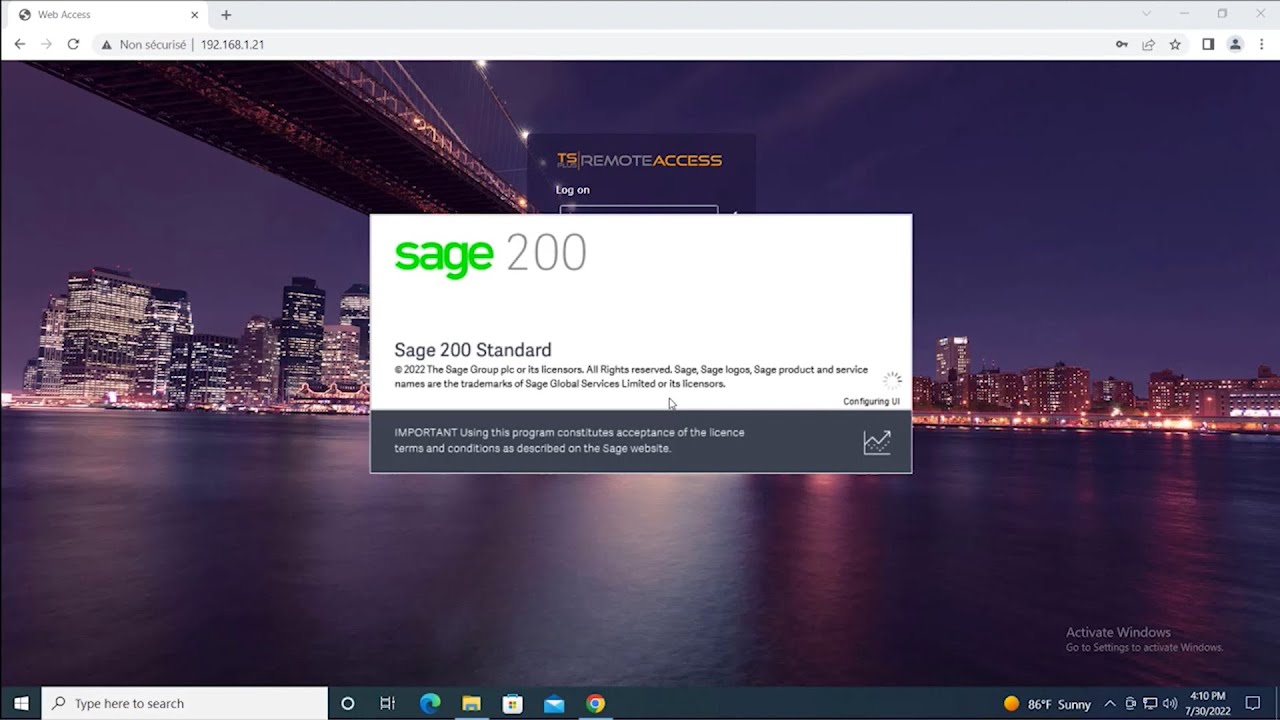
Task: Close the Chrome window
Action: pos(1261,14)
